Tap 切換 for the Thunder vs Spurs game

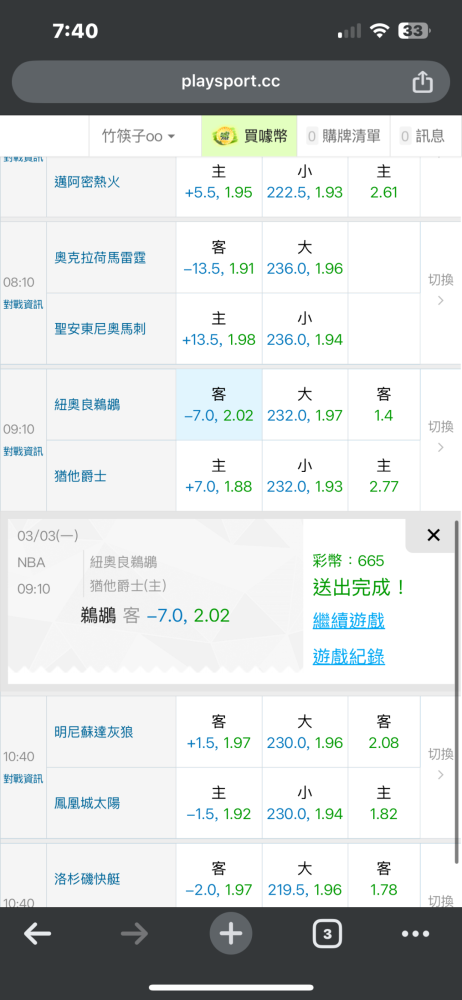pos(440,290)
